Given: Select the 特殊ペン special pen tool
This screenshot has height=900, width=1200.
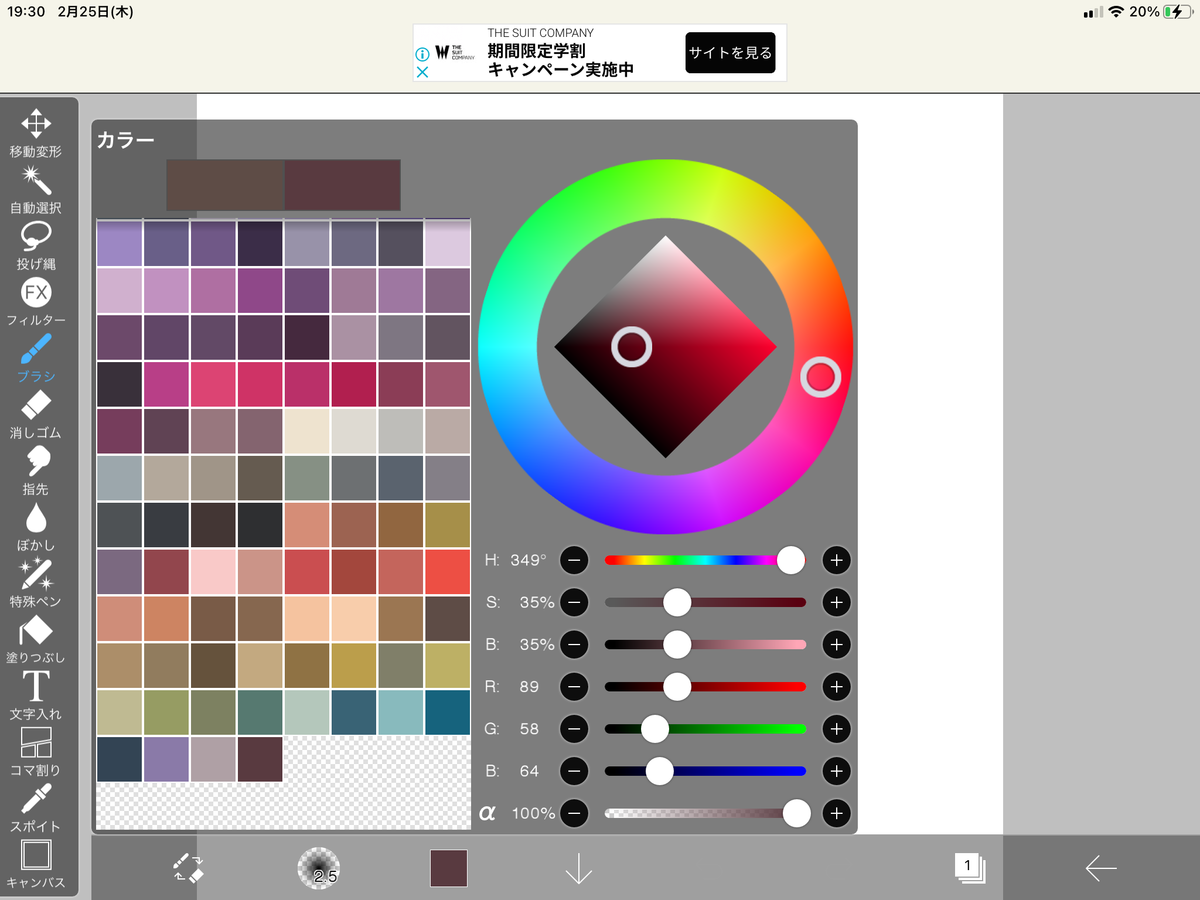Looking at the screenshot, I should pyautogui.click(x=36, y=583).
